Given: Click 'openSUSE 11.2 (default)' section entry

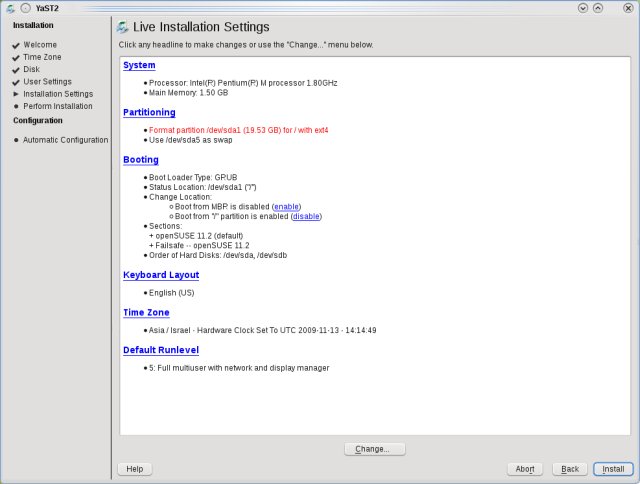Looking at the screenshot, I should [199, 236].
